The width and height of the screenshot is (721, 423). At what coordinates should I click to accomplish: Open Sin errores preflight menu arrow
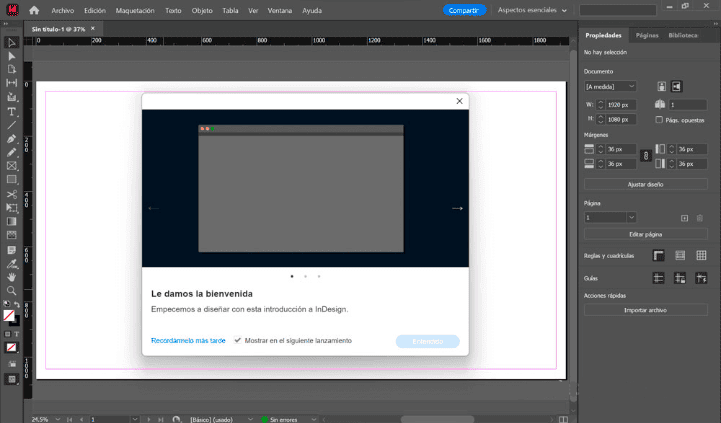coord(314,419)
